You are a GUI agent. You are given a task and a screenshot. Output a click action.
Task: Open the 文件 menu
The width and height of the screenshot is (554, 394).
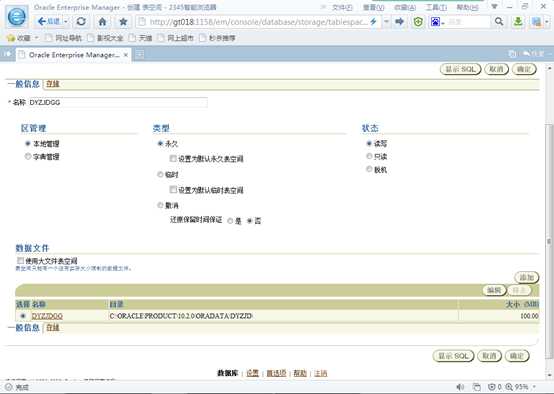(x=342, y=7)
